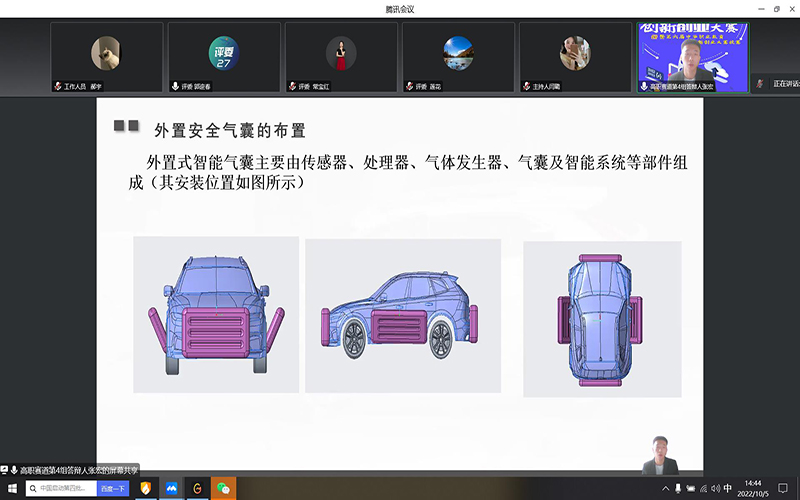Click the taskbar clock showing 14:44
This screenshot has height=500, width=800.
coord(751,488)
